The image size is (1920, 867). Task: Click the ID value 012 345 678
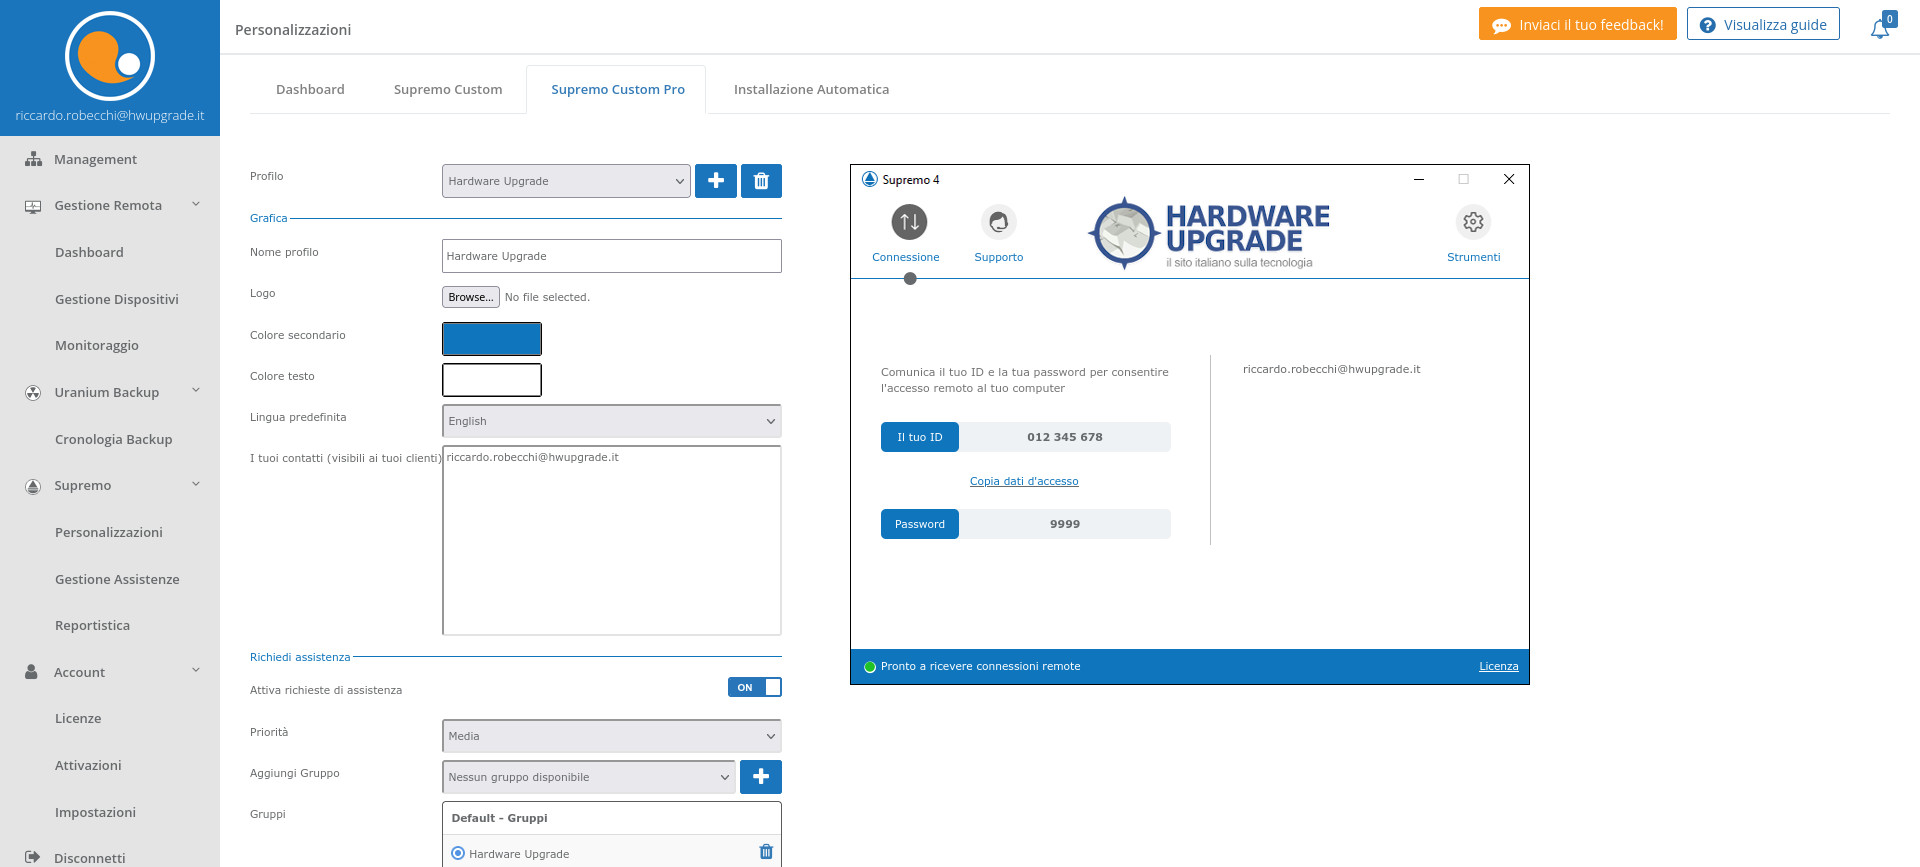[1065, 437]
